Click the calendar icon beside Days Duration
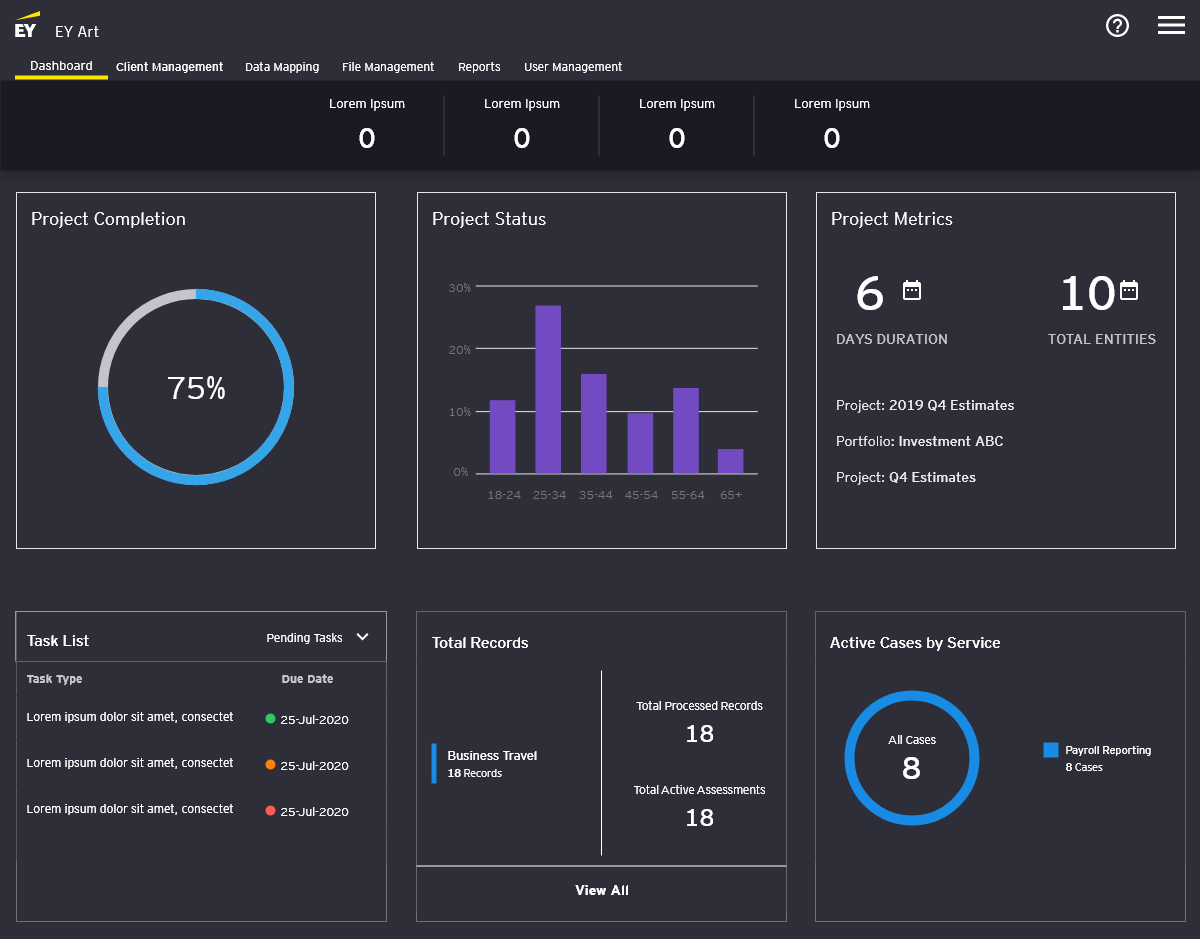This screenshot has height=939, width=1200. click(x=912, y=291)
